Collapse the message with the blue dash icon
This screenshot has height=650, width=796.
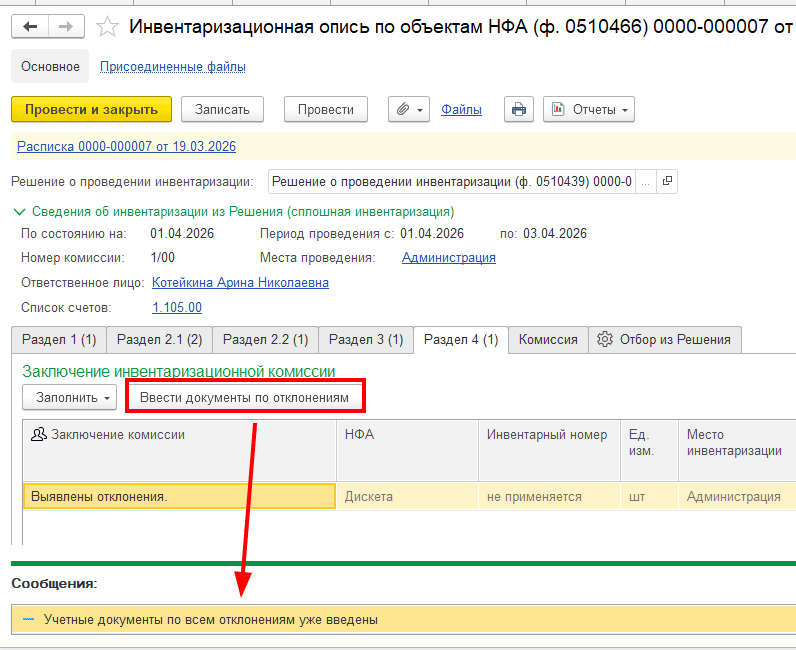coord(28,619)
